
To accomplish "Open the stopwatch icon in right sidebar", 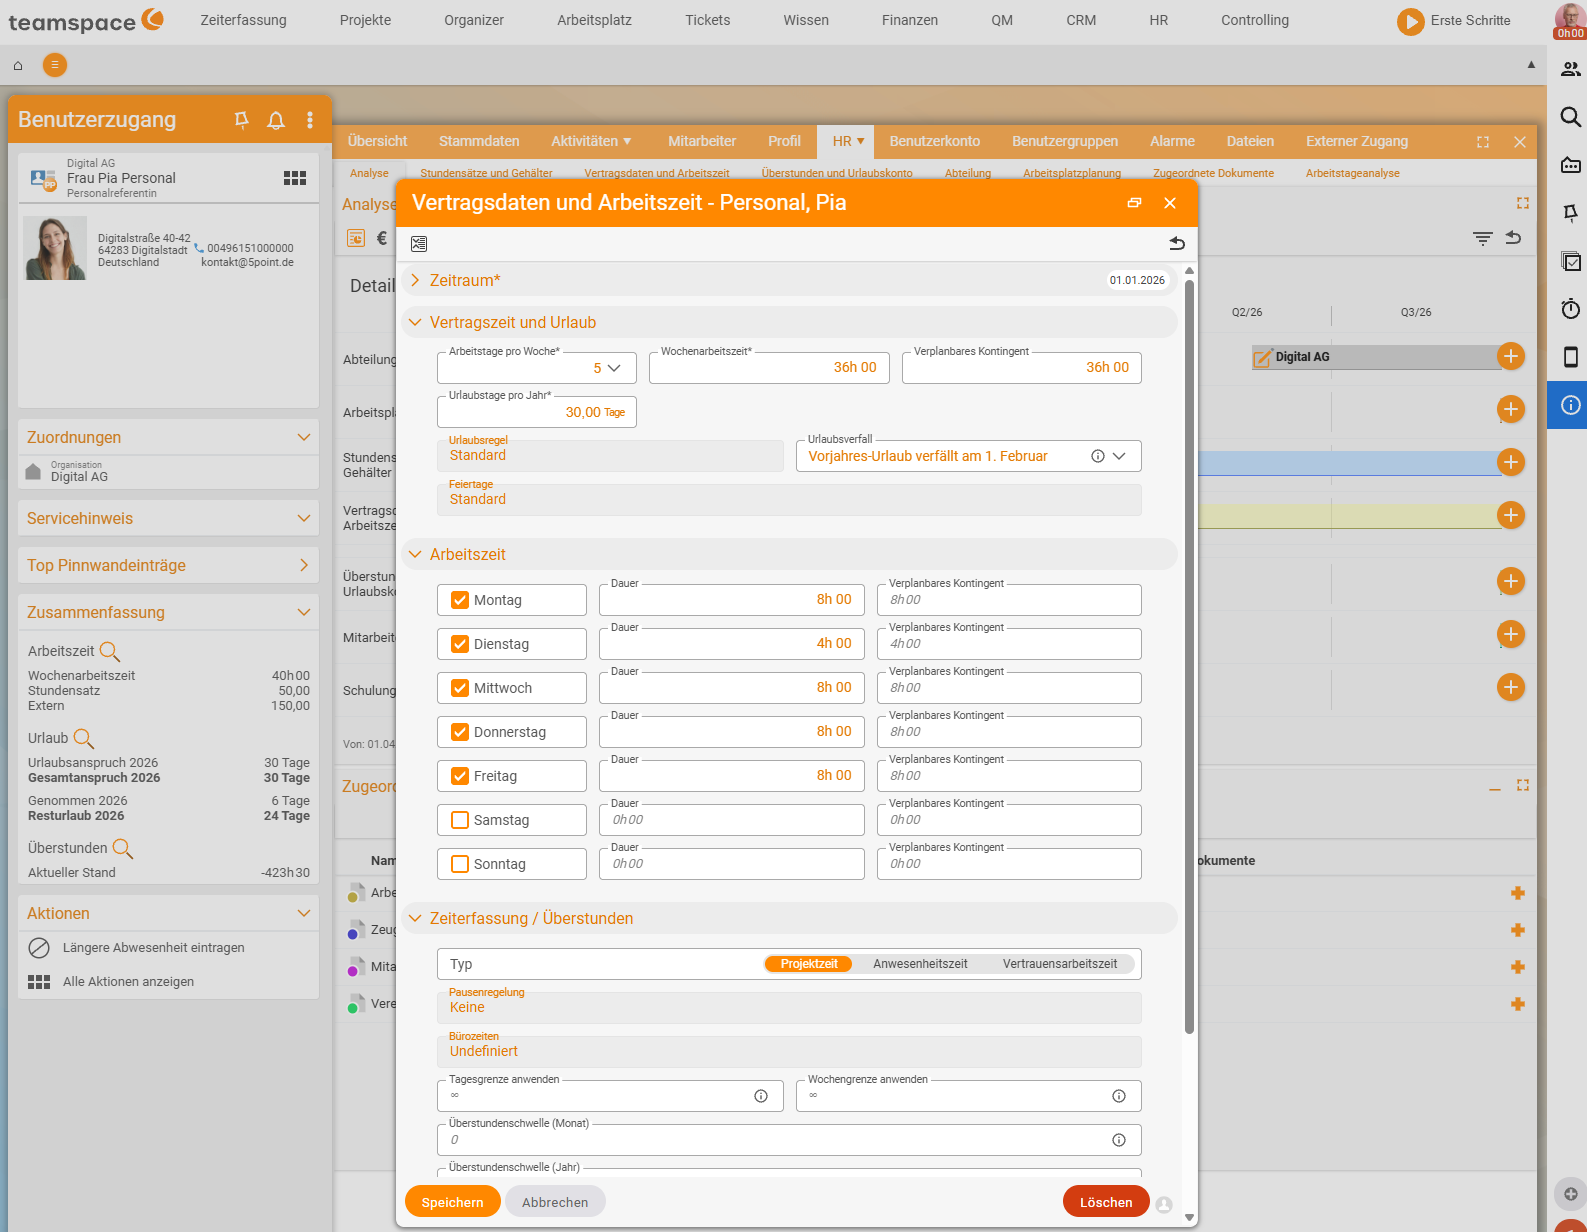I will pos(1570,309).
